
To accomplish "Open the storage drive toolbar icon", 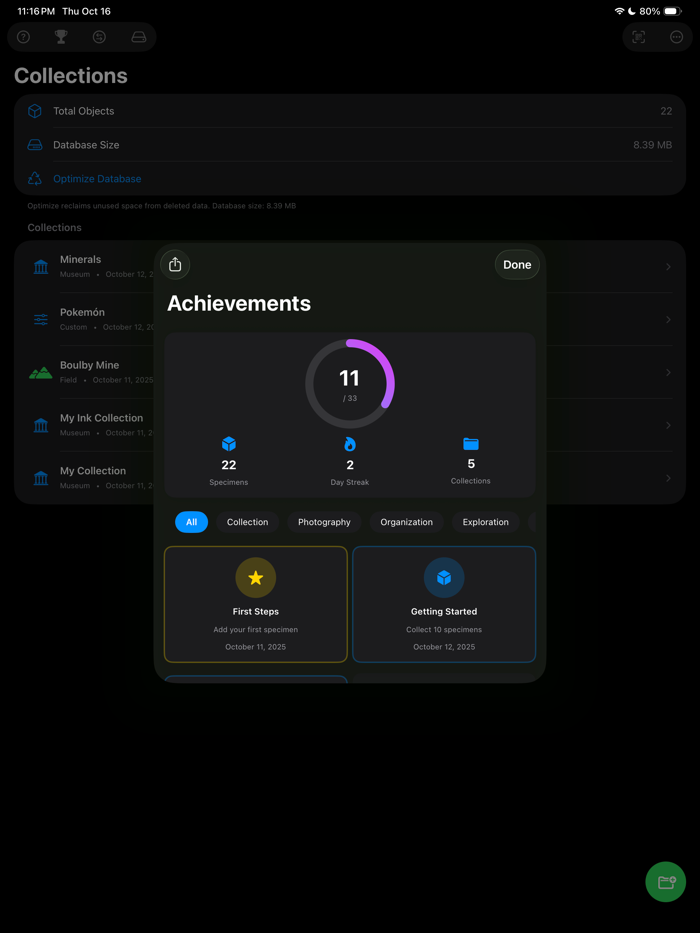I will (x=139, y=37).
